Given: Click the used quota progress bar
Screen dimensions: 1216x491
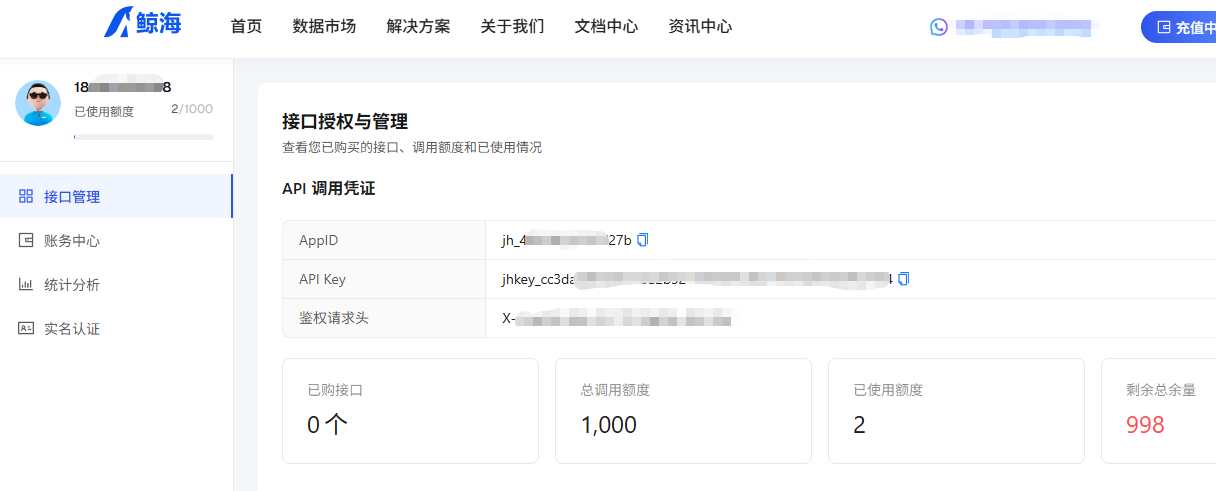Looking at the screenshot, I should 143,136.
